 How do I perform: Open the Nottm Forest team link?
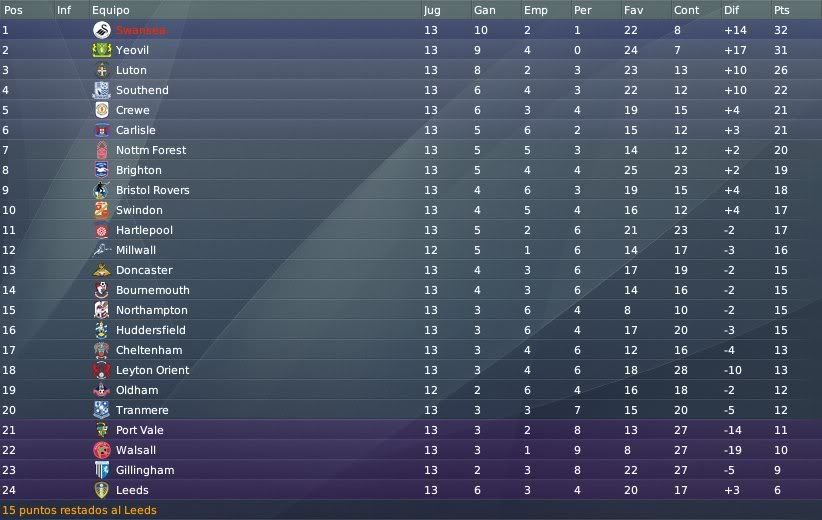pyautogui.click(x=151, y=150)
